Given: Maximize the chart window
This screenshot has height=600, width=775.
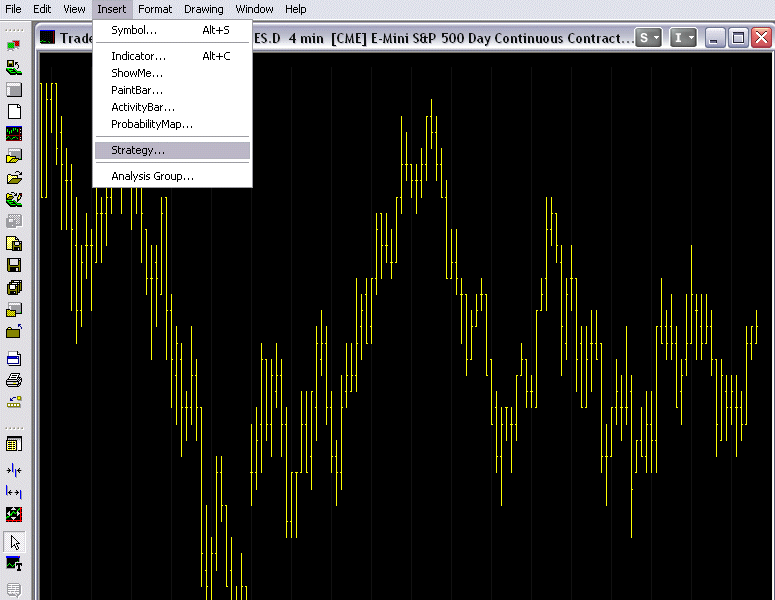Looking at the screenshot, I should click(738, 38).
